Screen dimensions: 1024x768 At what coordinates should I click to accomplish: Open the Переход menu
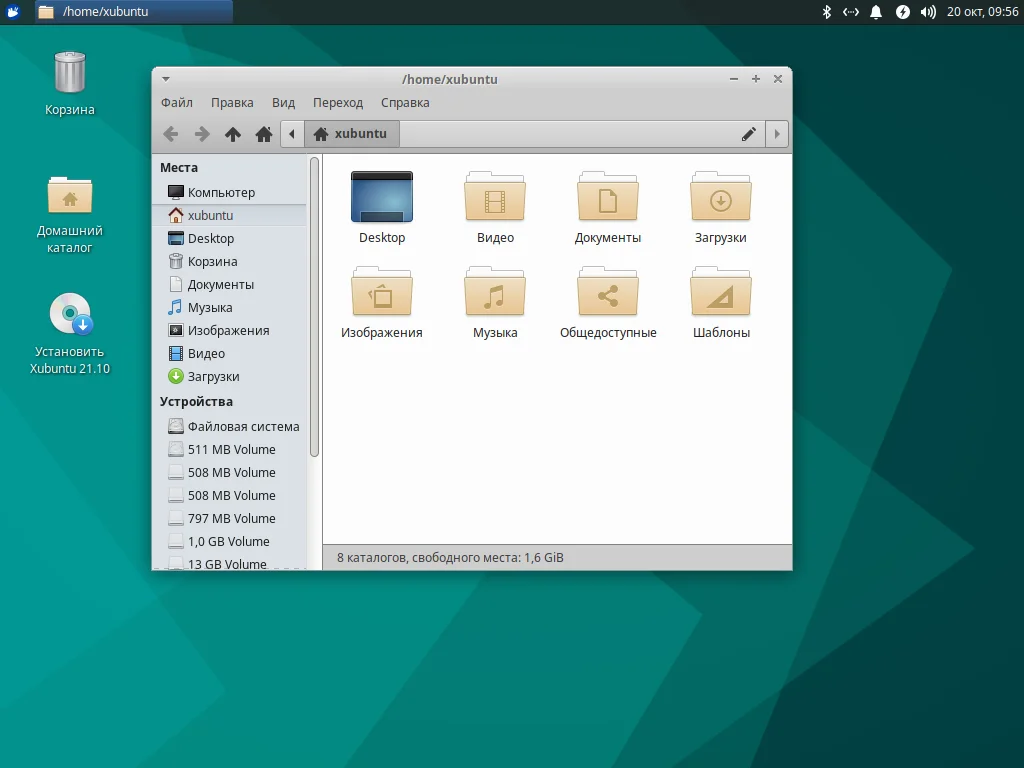click(337, 103)
